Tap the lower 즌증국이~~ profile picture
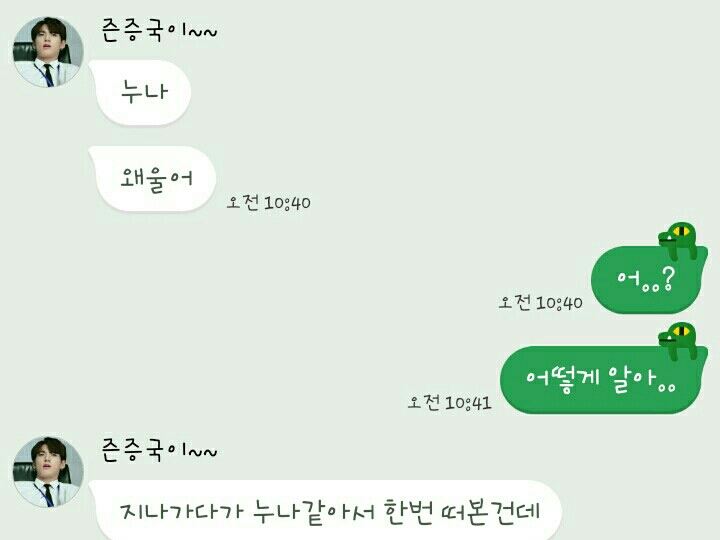Viewport: 720px width, 540px height. click(48, 472)
